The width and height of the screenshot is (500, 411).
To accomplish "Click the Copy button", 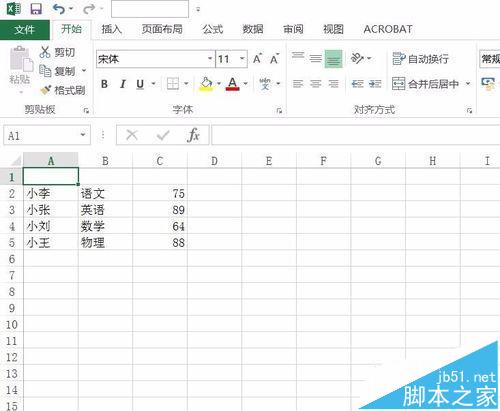I will click(57, 71).
